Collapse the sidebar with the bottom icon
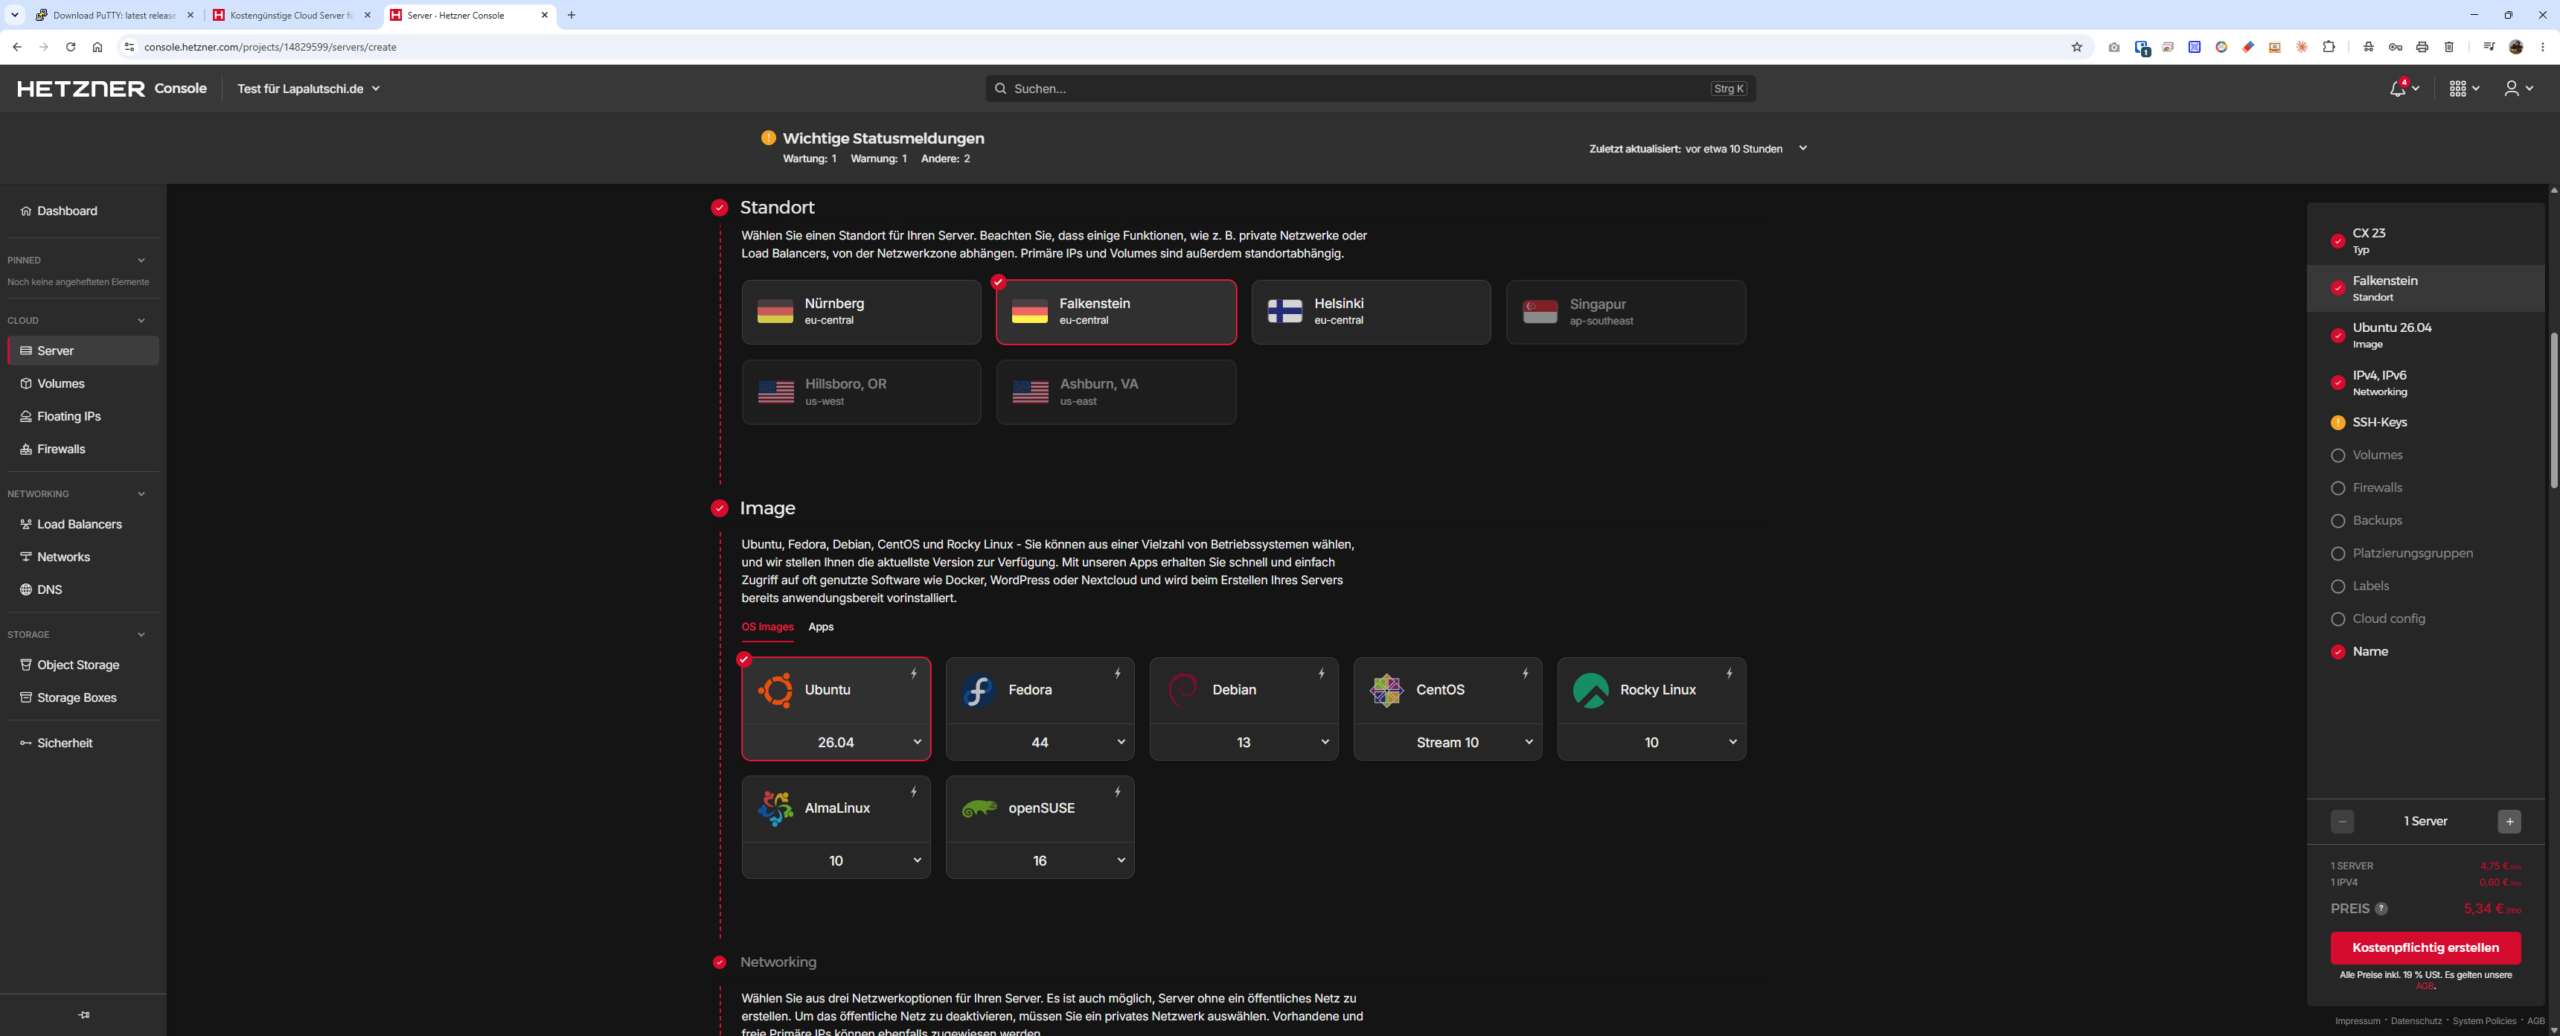Image resolution: width=2560 pixels, height=1036 pixels. (x=84, y=1015)
